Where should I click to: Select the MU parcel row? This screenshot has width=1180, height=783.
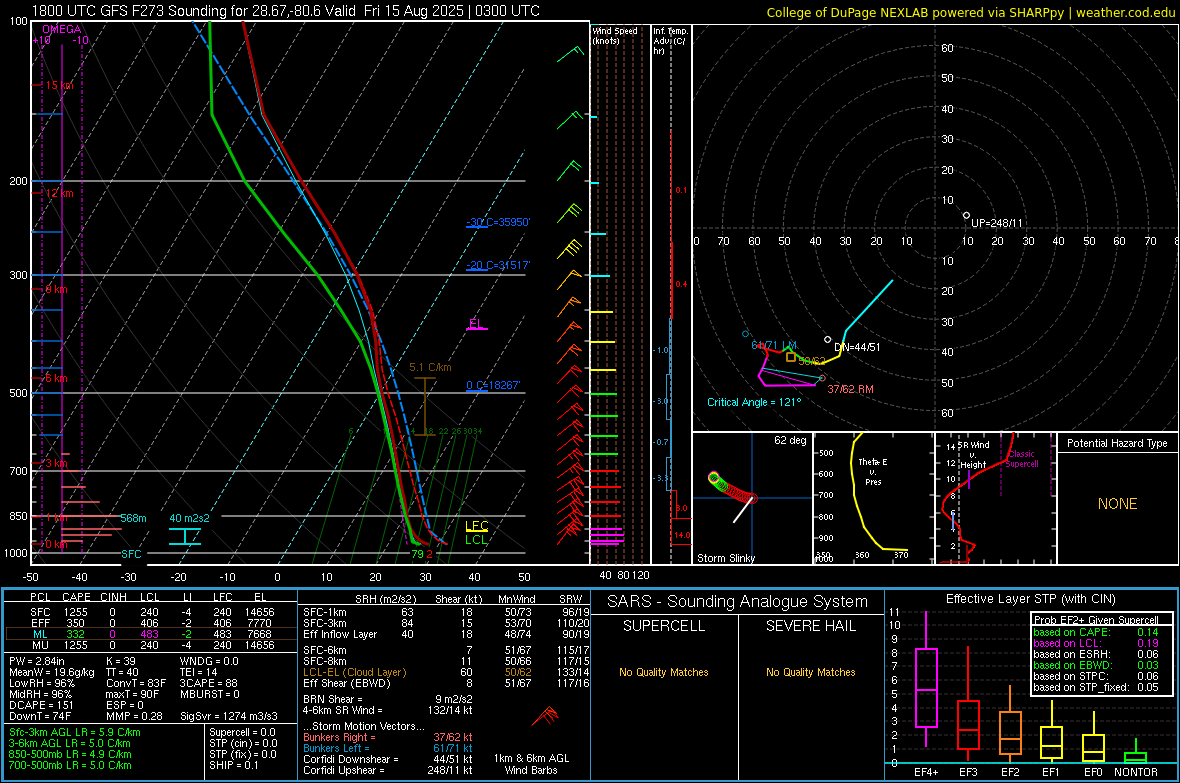tap(151, 645)
